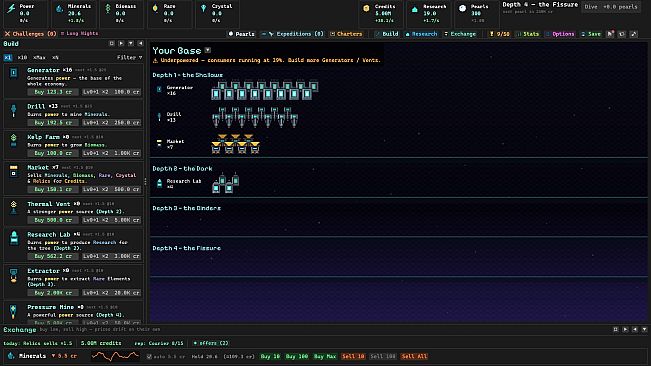Click the Exchange panel pop-out square icon

[616, 329]
